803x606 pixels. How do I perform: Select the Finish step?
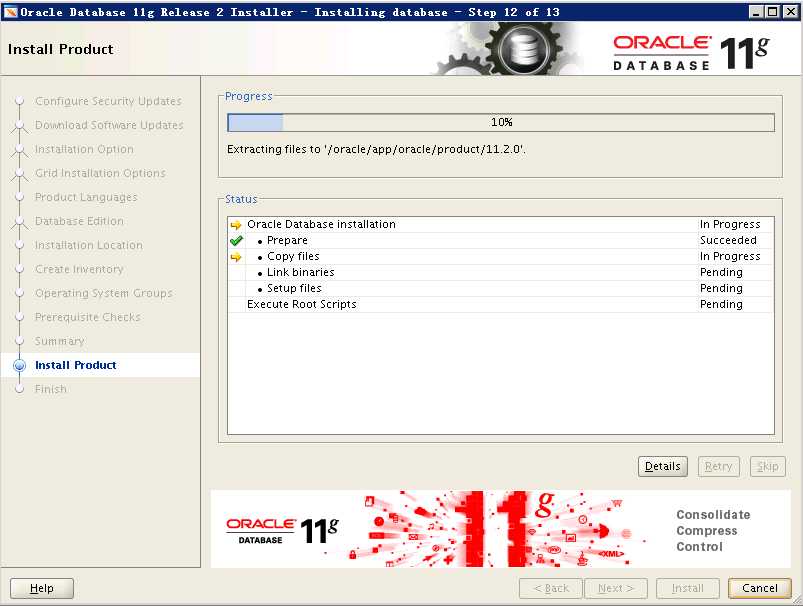tap(51, 389)
